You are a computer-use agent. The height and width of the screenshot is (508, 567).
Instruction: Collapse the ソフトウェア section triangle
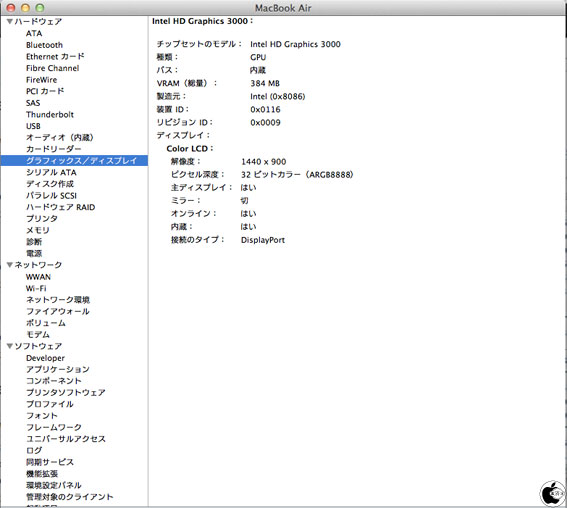pos(10,346)
